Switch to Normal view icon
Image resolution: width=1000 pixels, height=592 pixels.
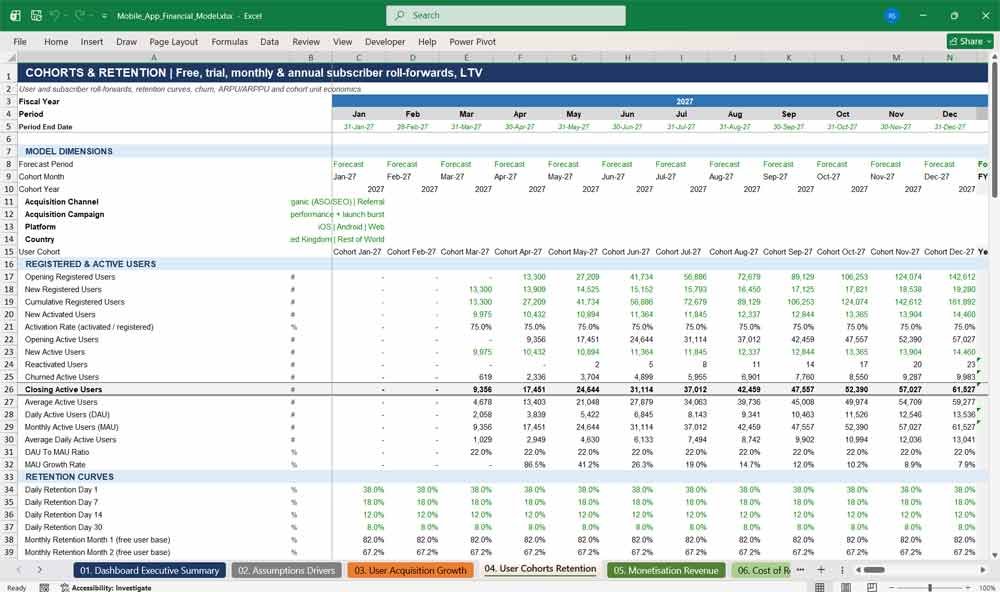[x=820, y=587]
